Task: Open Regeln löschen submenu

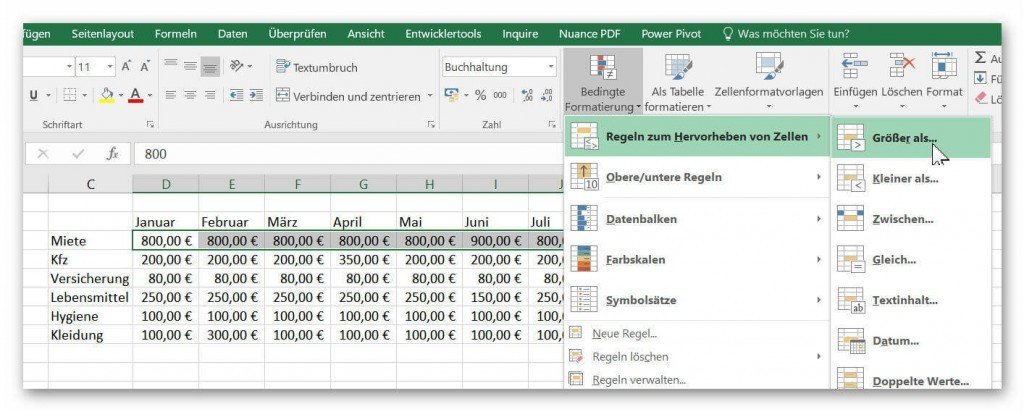Action: [697, 357]
